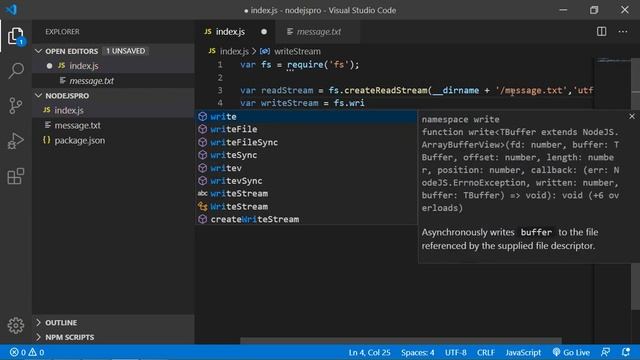Select the 'writeFileSync' suggestion
Screen dimensions: 640x360
click(306, 142)
